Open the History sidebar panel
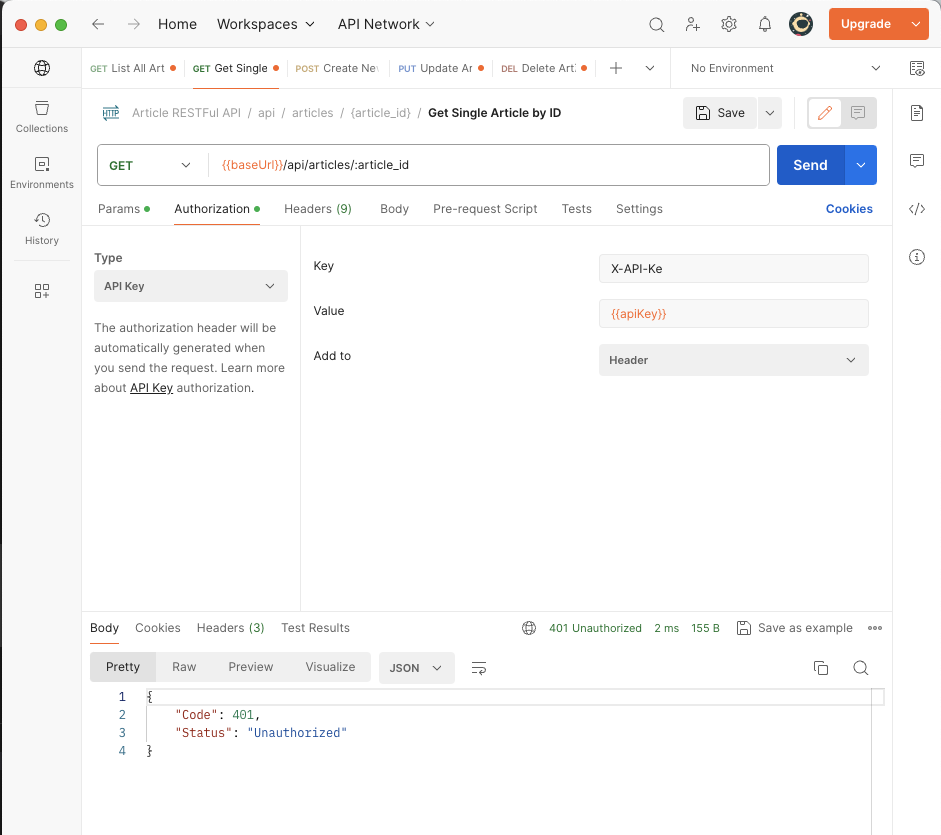This screenshot has height=835, width=941. tap(41, 229)
